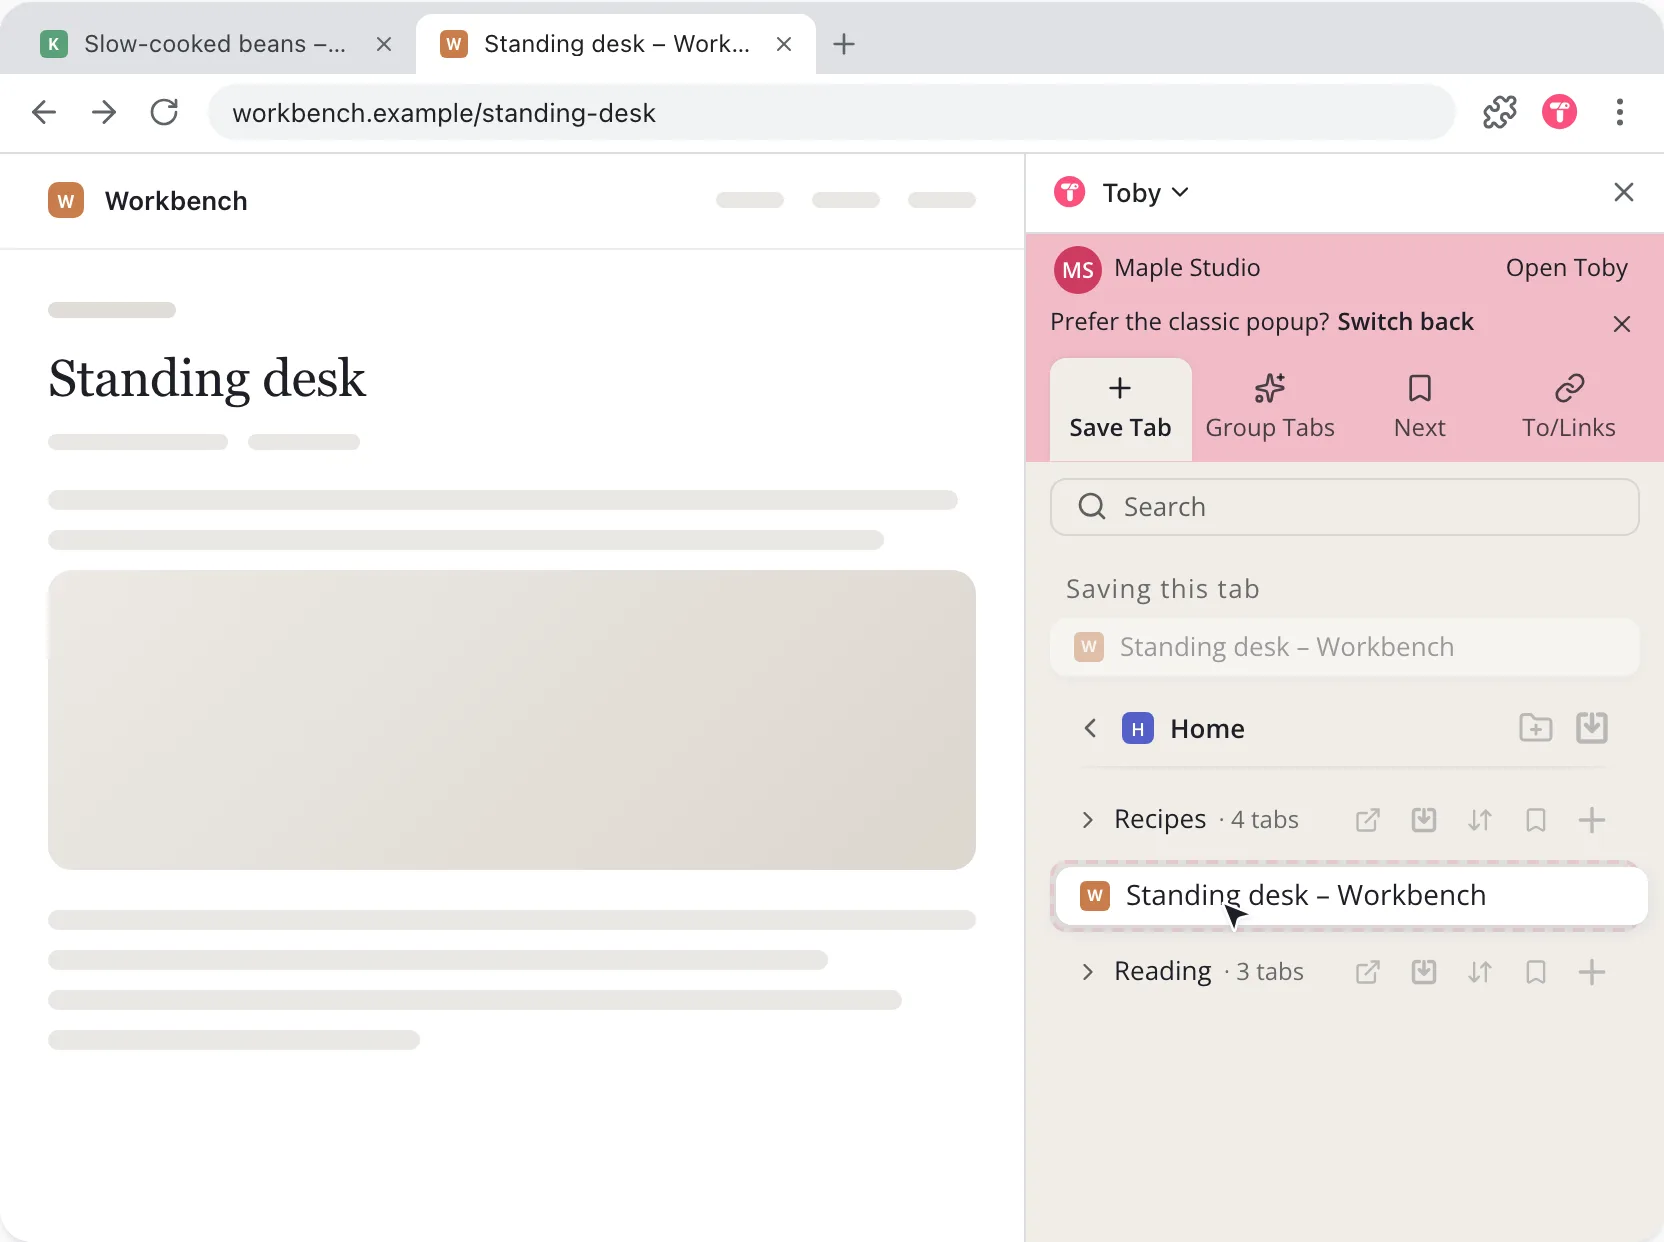This screenshot has height=1242, width=1664.
Task: Open Recipes collection in new window
Action: pos(1367,820)
